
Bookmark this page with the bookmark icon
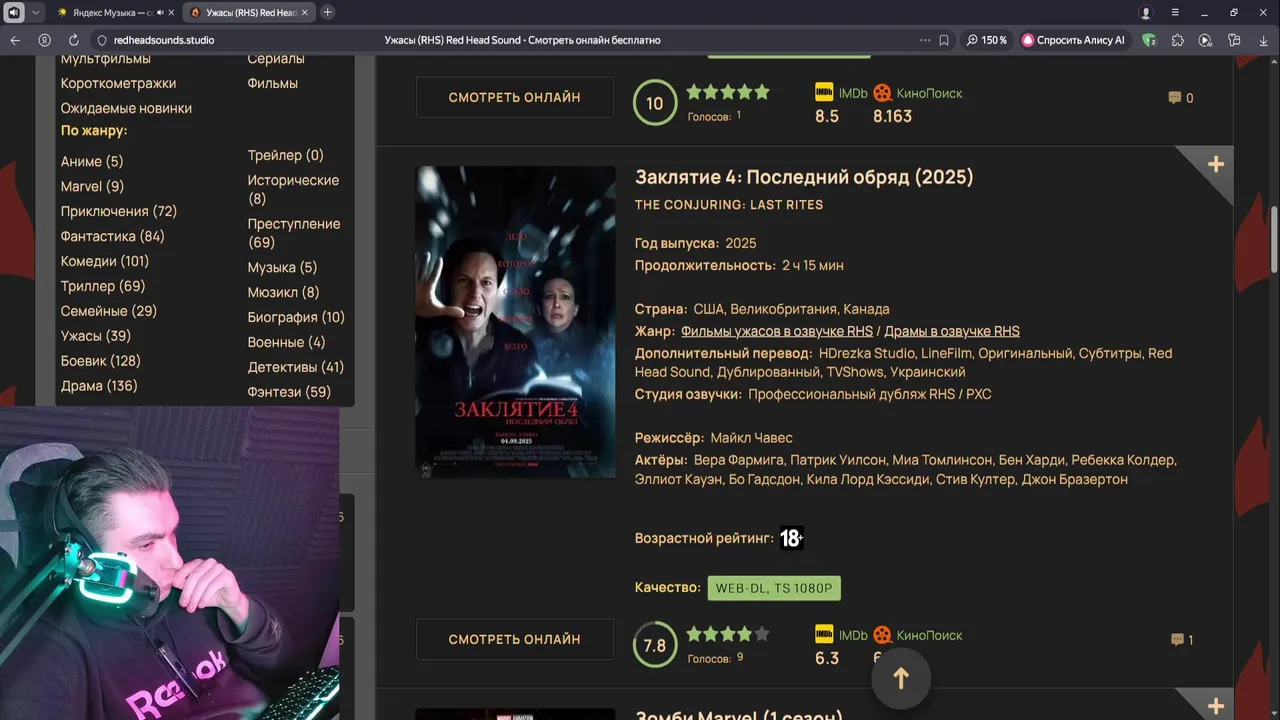point(944,40)
